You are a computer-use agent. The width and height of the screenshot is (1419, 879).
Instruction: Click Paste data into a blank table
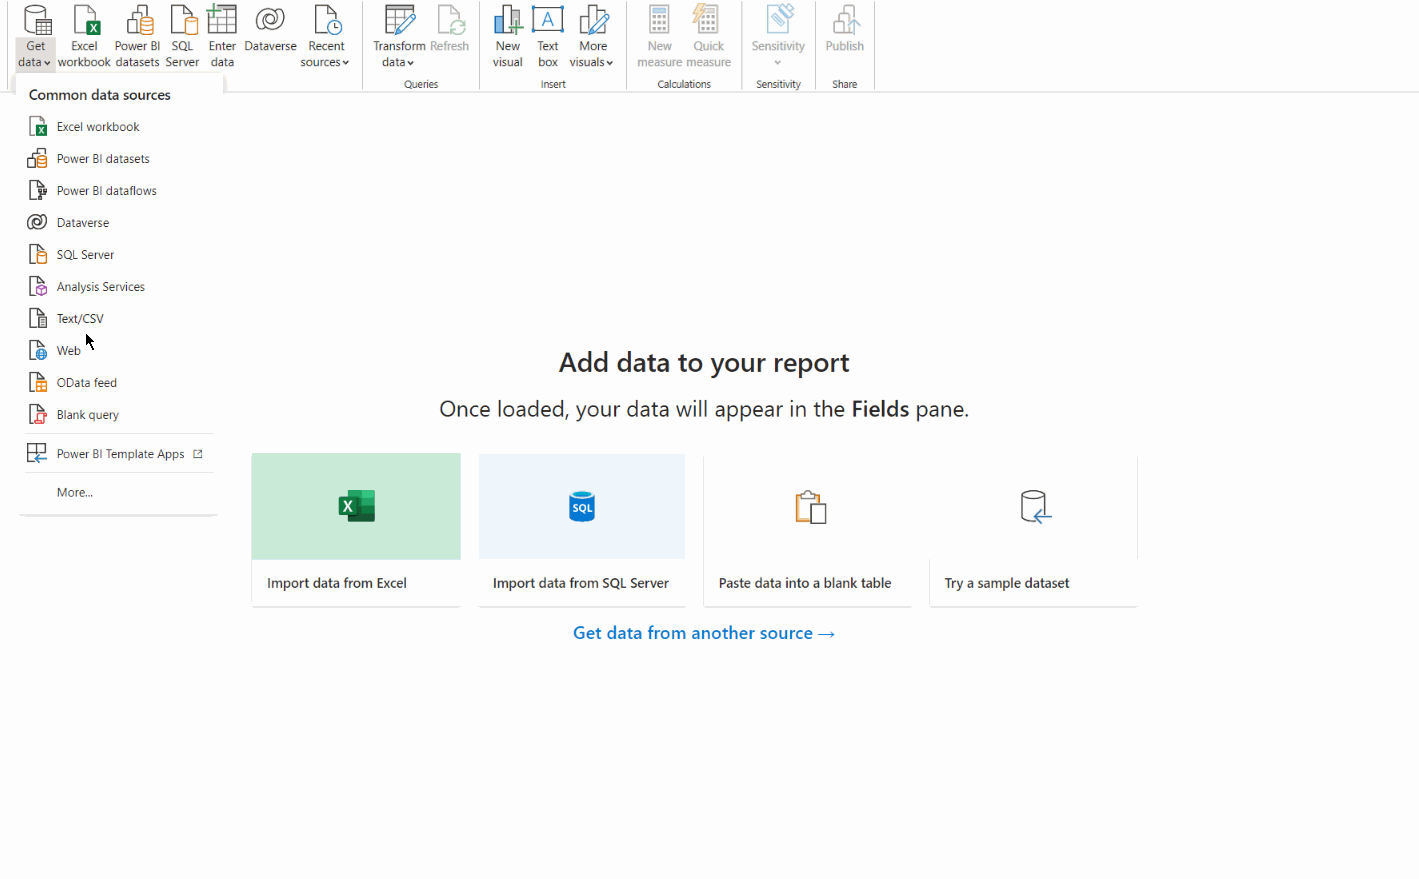pos(808,530)
